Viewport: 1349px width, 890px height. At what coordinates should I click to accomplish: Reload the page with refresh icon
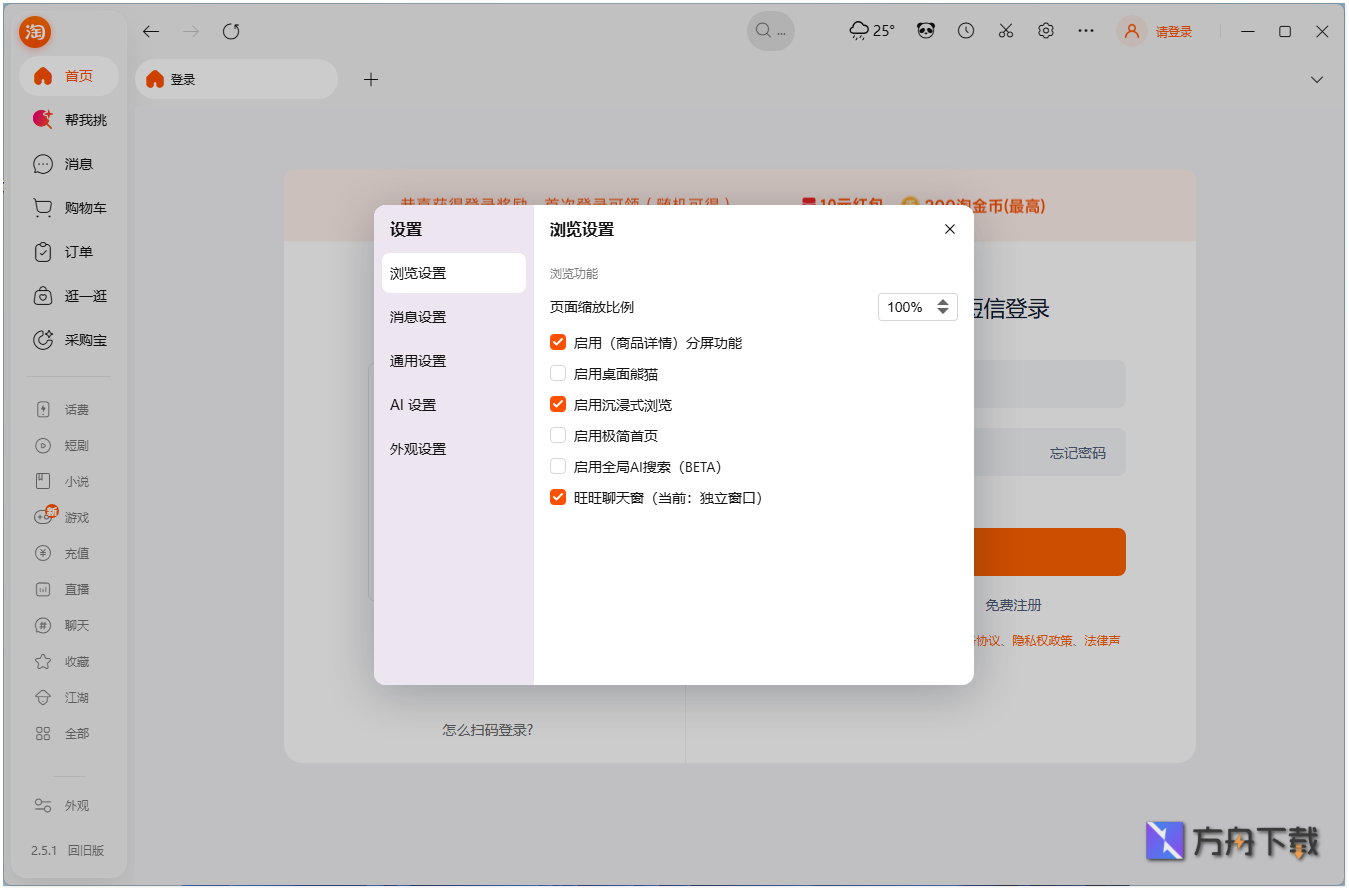[231, 31]
